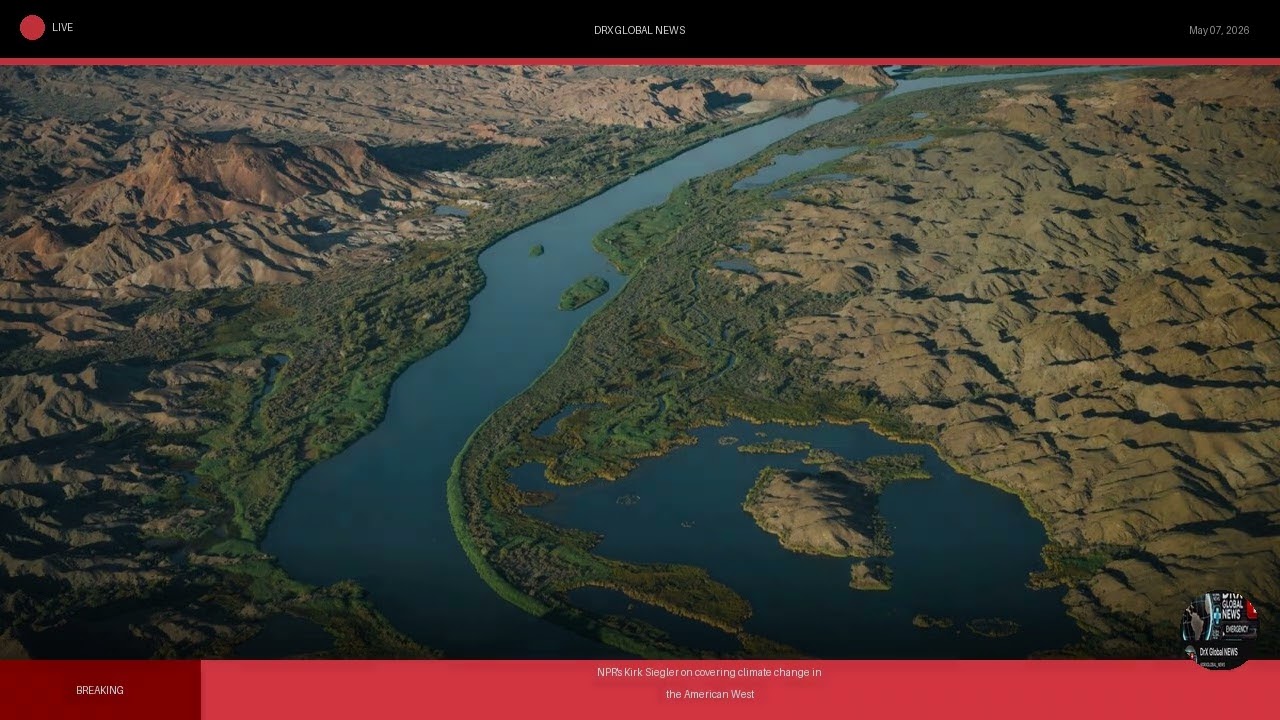This screenshot has width=1280, height=720.
Task: Click the May 07, 2026 date
Action: pos(1219,30)
